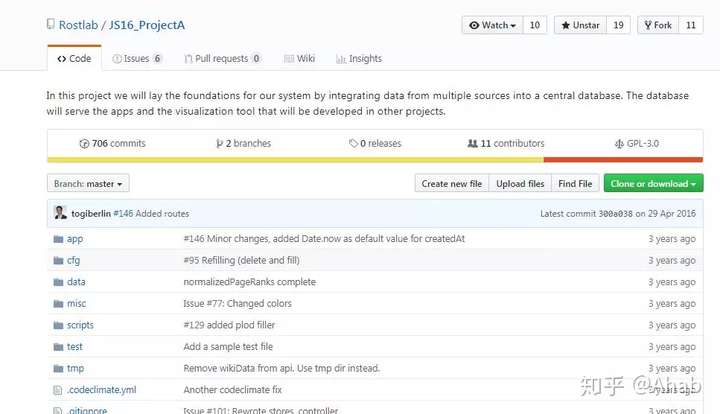Click Upload files button

coord(520,184)
